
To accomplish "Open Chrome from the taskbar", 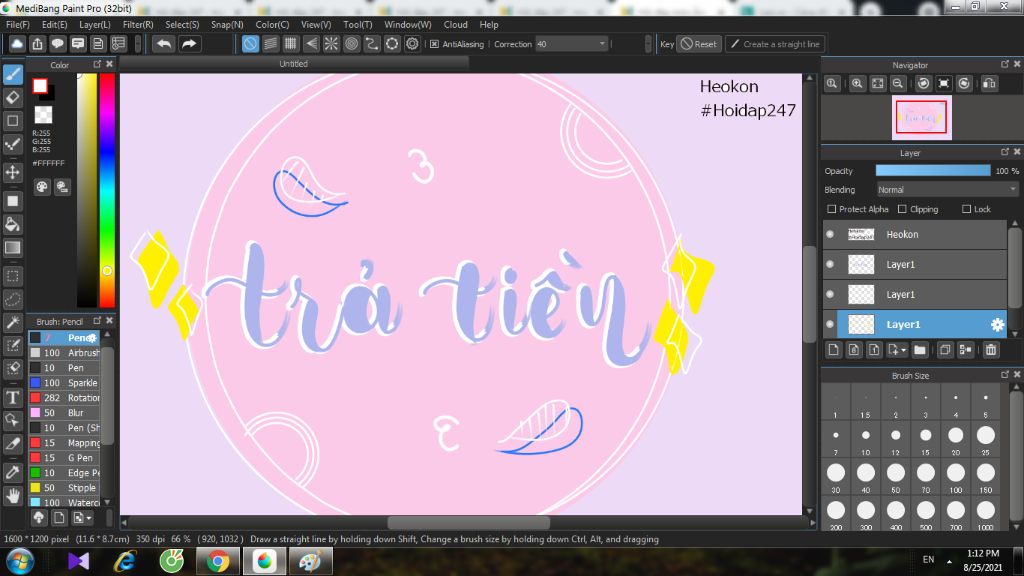I will (x=218, y=561).
